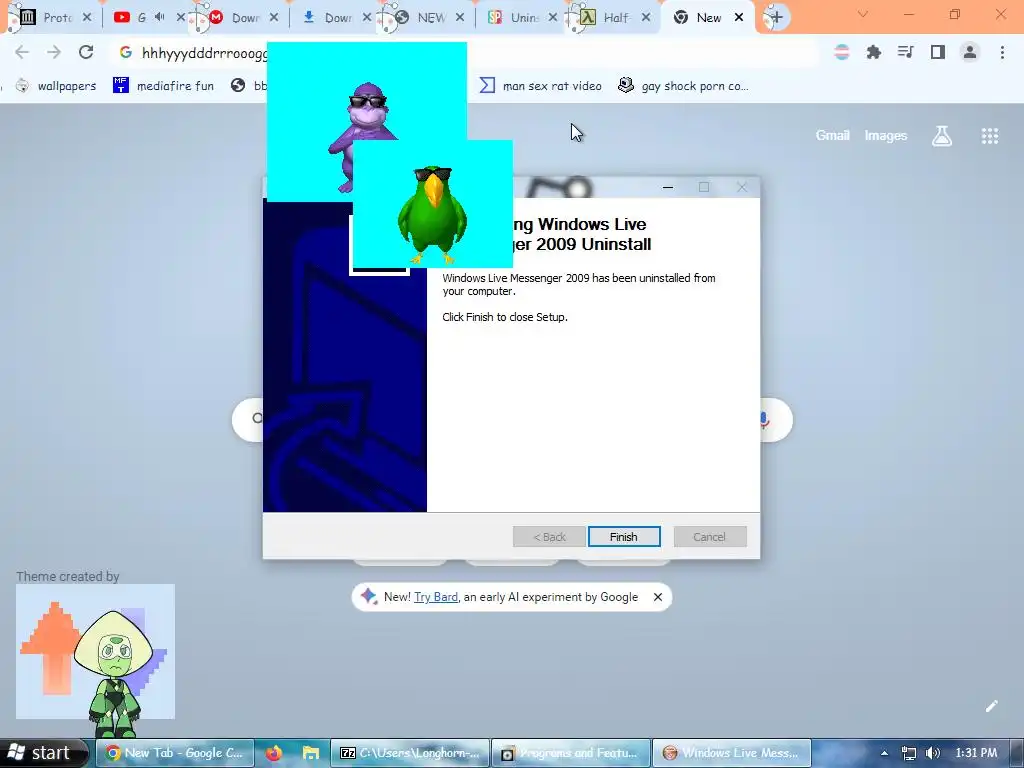Viewport: 1024px width, 768px height.
Task: Open Chrome's three-dot menu
Action: pos(1002,52)
